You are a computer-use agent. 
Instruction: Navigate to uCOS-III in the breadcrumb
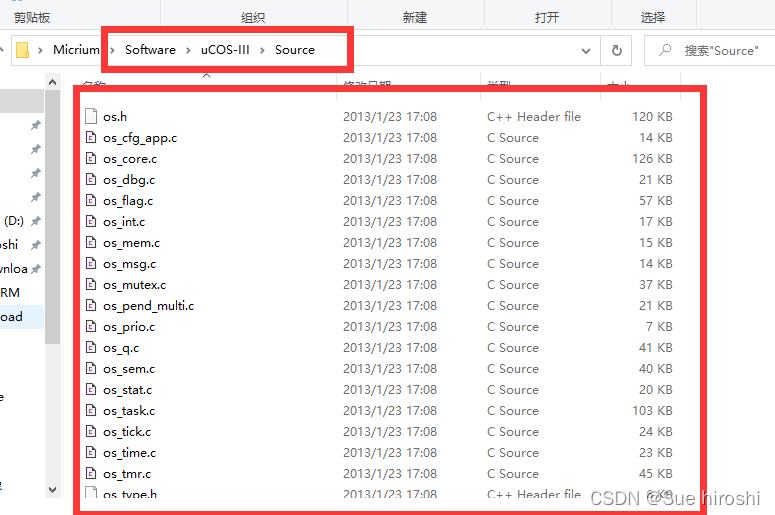pos(225,50)
